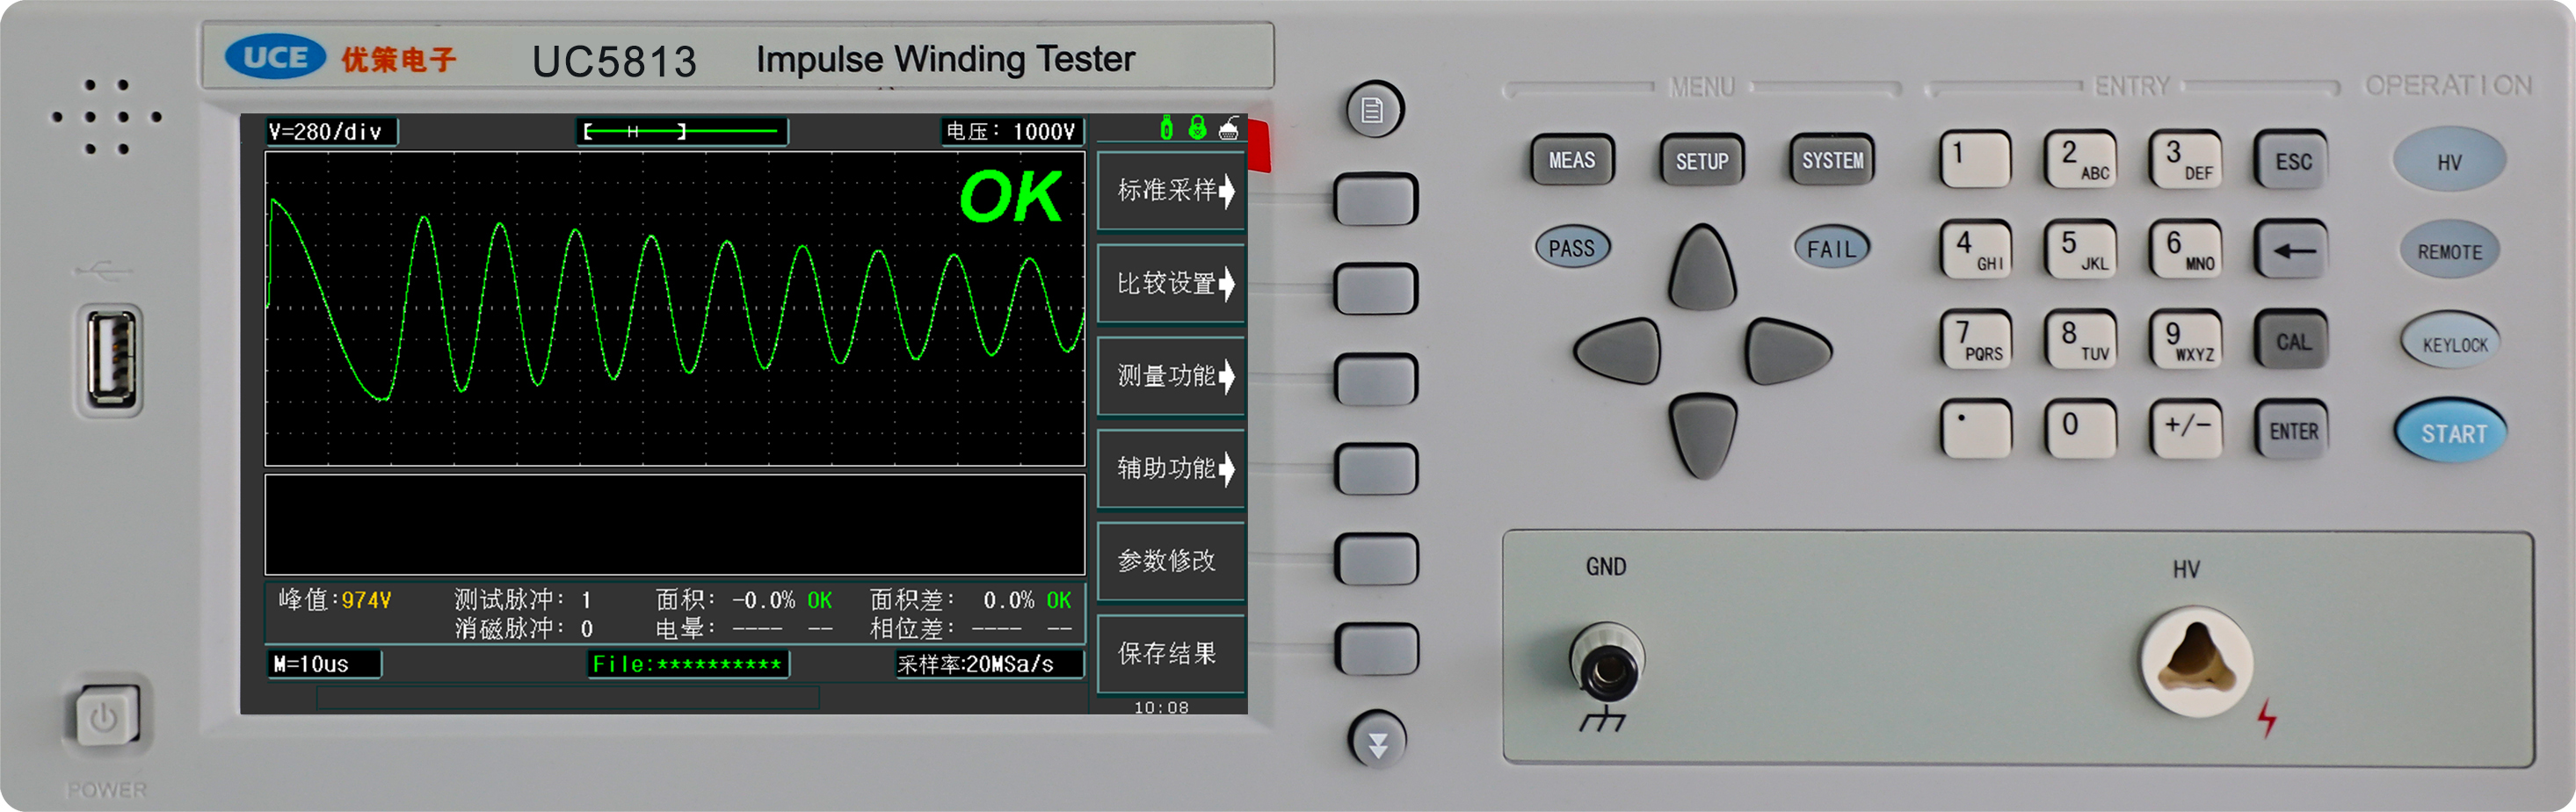Expand the 标准采样 softkey menu

[x=1171, y=190]
